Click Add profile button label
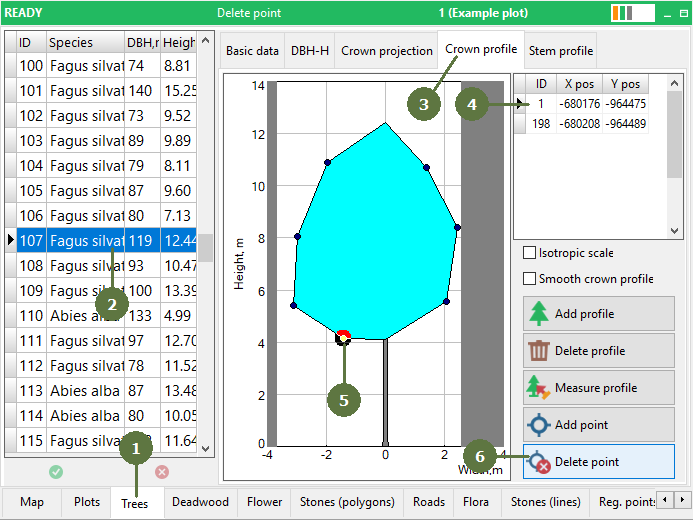 tap(584, 314)
